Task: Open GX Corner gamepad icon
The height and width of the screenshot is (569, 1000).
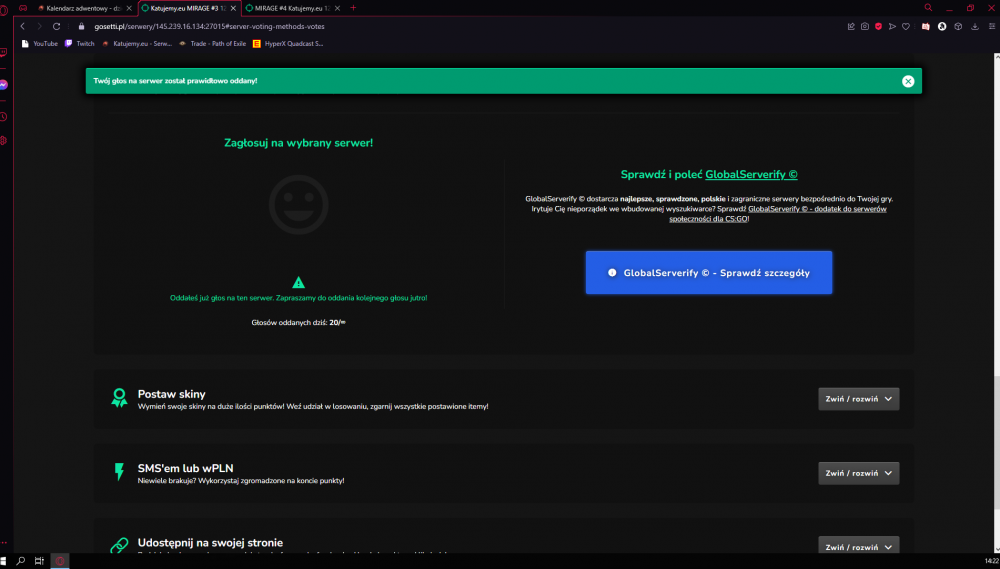Action: [x=23, y=8]
